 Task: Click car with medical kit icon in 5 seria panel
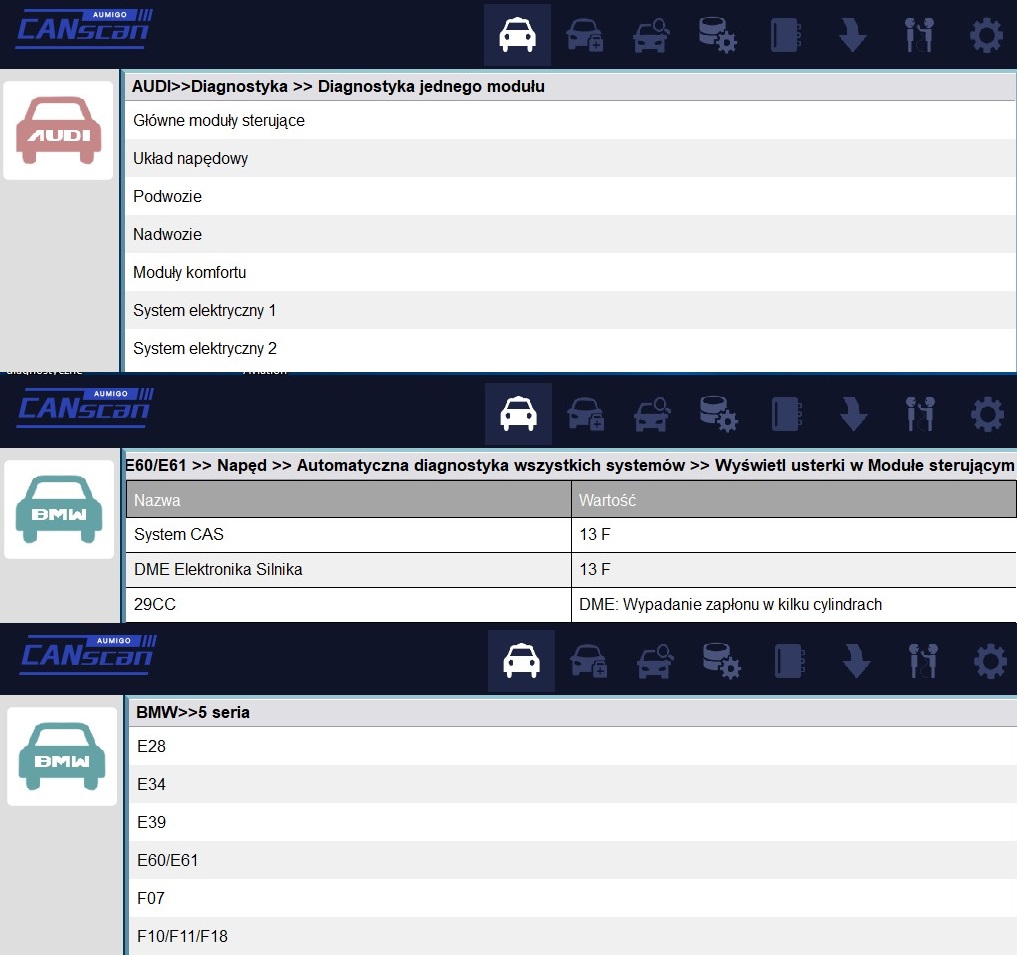[588, 661]
